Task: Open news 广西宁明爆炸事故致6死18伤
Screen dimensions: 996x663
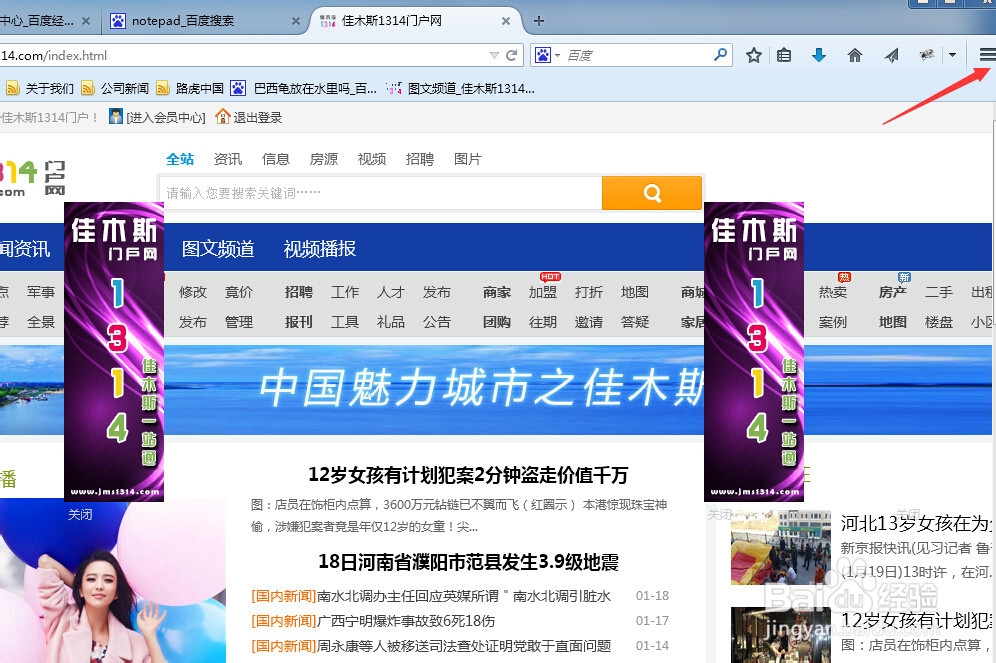Action: click(x=406, y=620)
